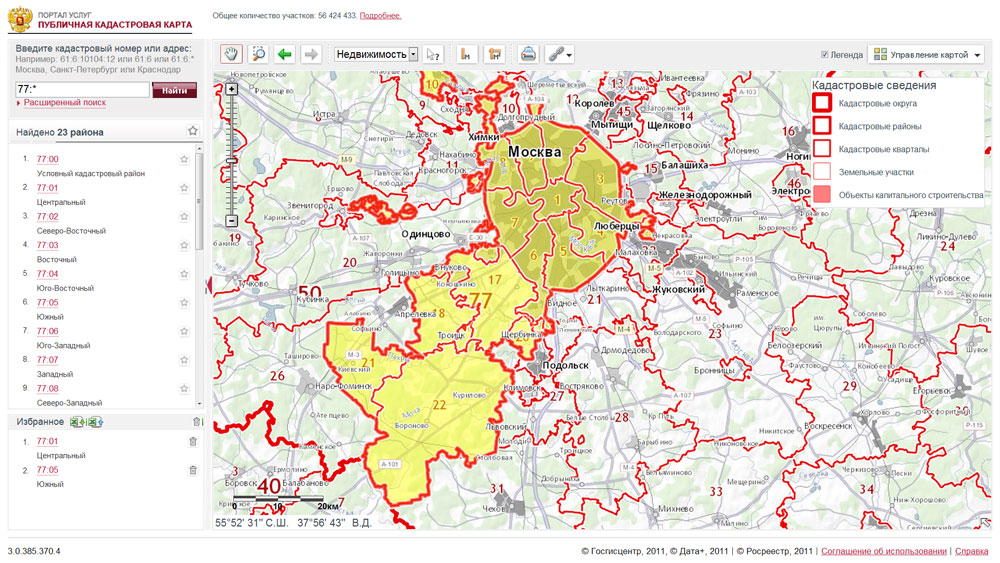
Task: Click the green-arrow Excel icon in Избранное
Action: coord(77,422)
